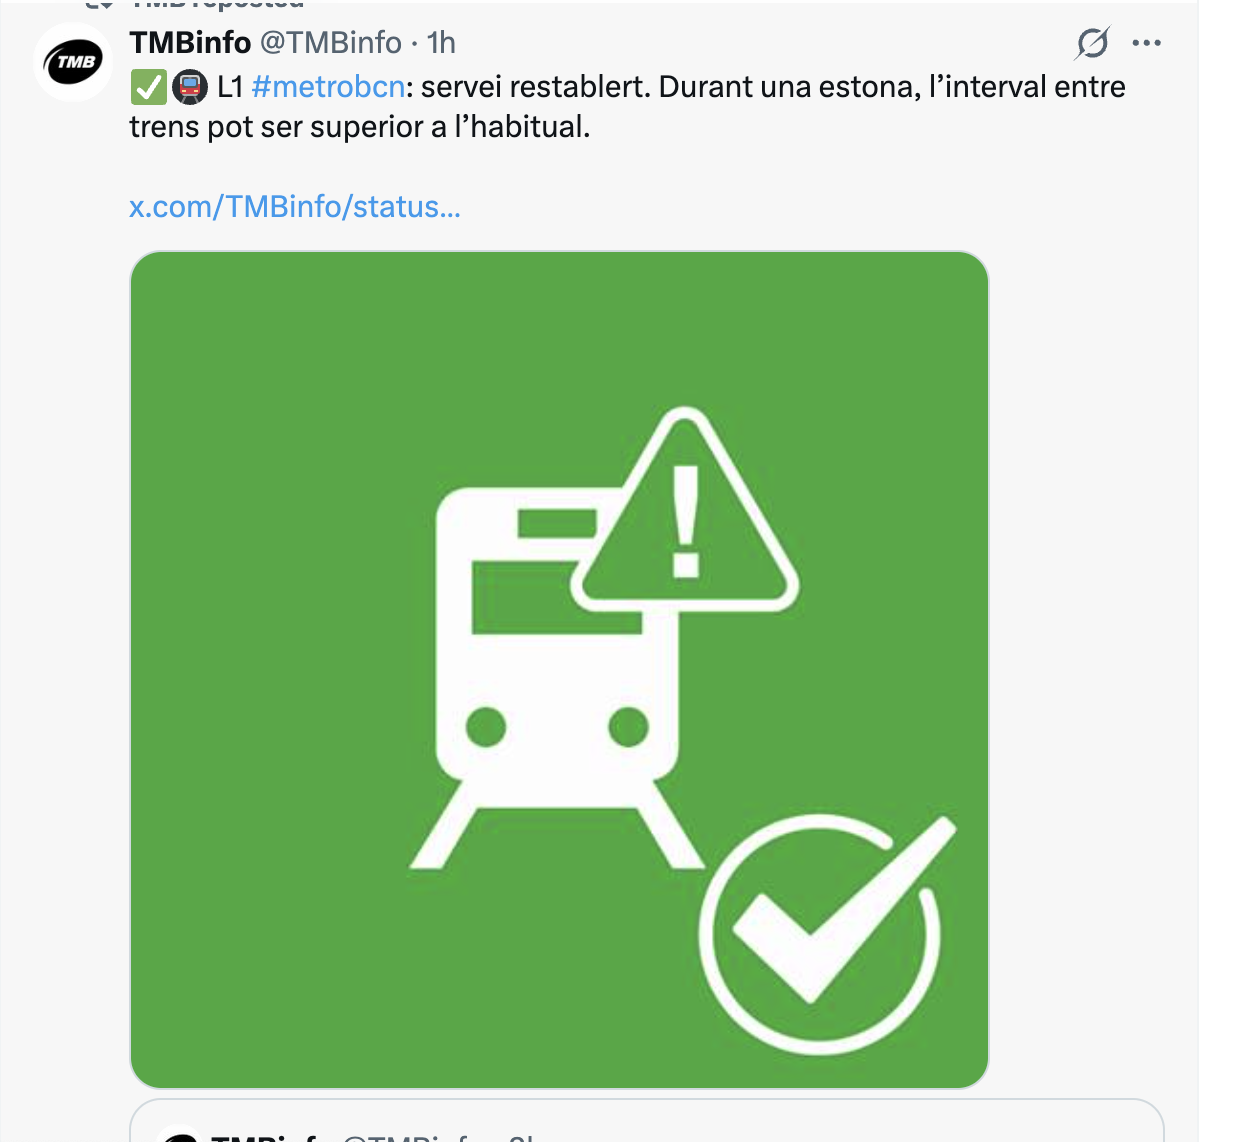Open the @TMBinfo handle link
Image resolution: width=1234 pixels, height=1142 pixels.
coord(331,43)
